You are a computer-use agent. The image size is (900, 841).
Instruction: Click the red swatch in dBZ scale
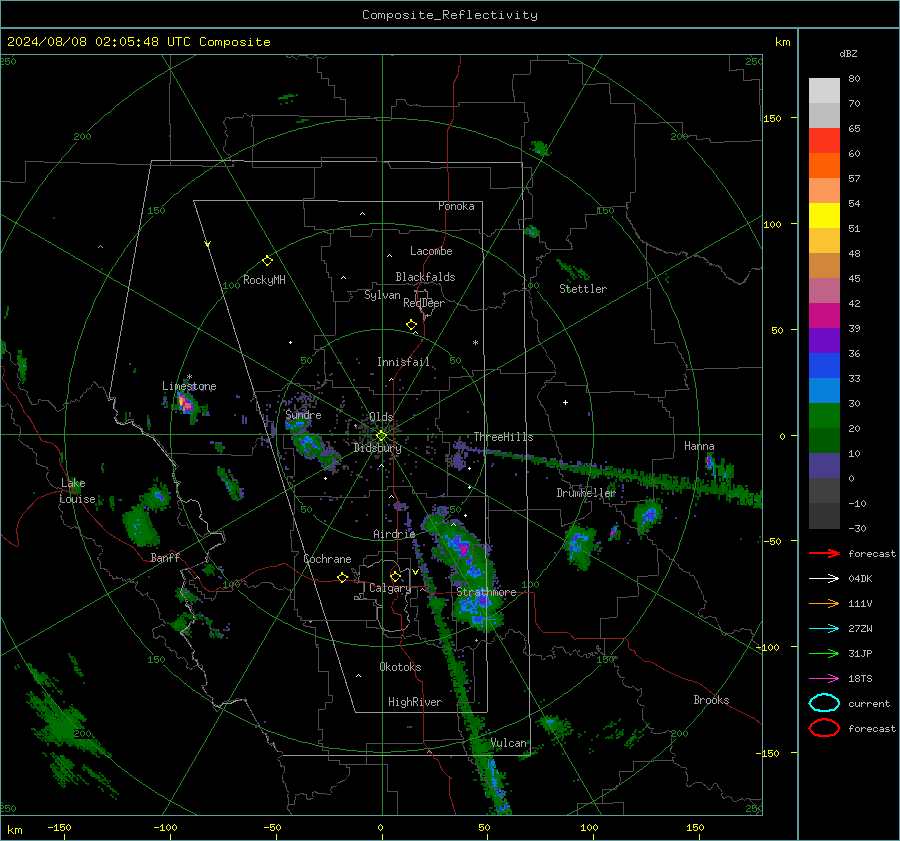coord(824,140)
